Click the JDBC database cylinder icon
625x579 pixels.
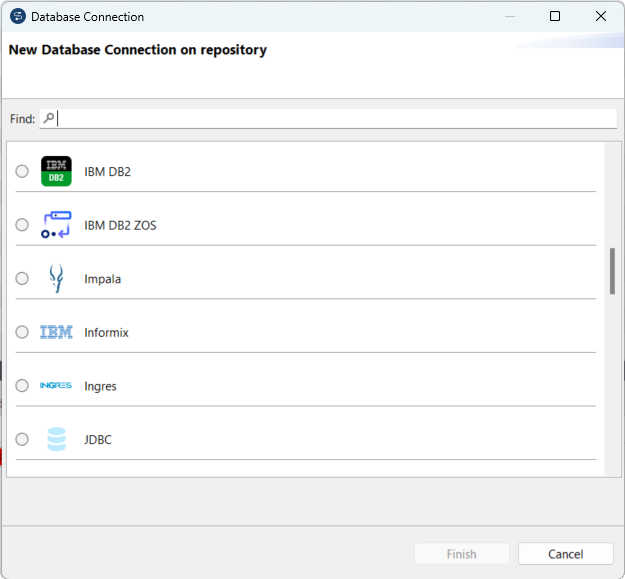pyautogui.click(x=56, y=439)
